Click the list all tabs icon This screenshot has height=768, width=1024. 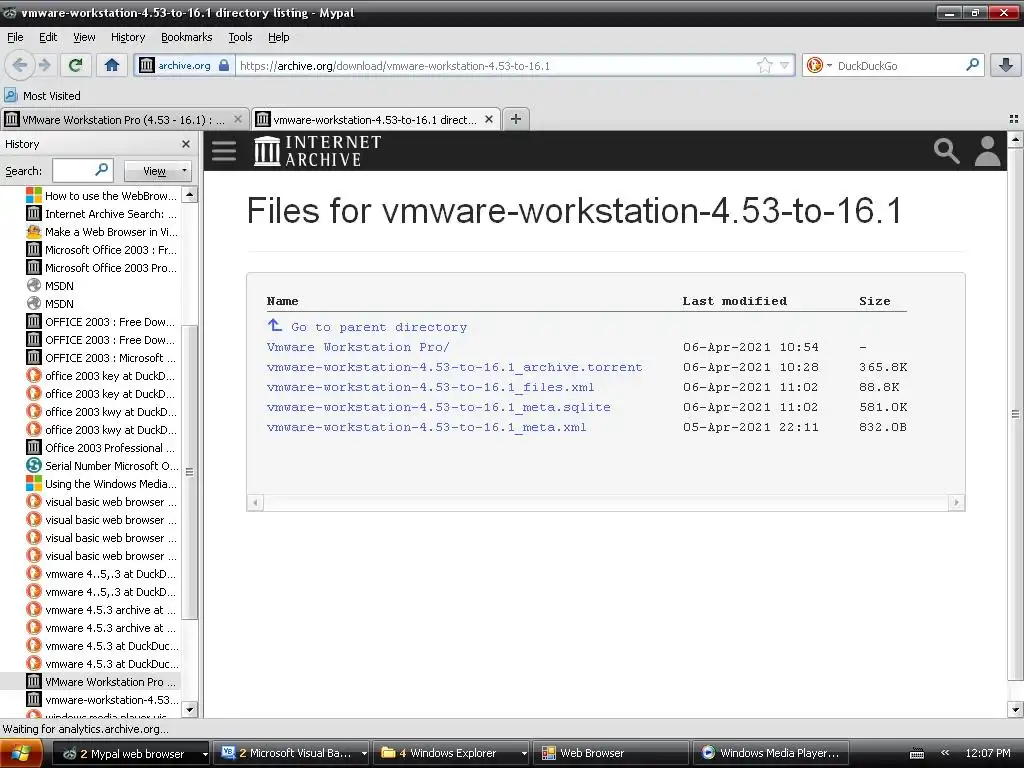pos(1014,119)
